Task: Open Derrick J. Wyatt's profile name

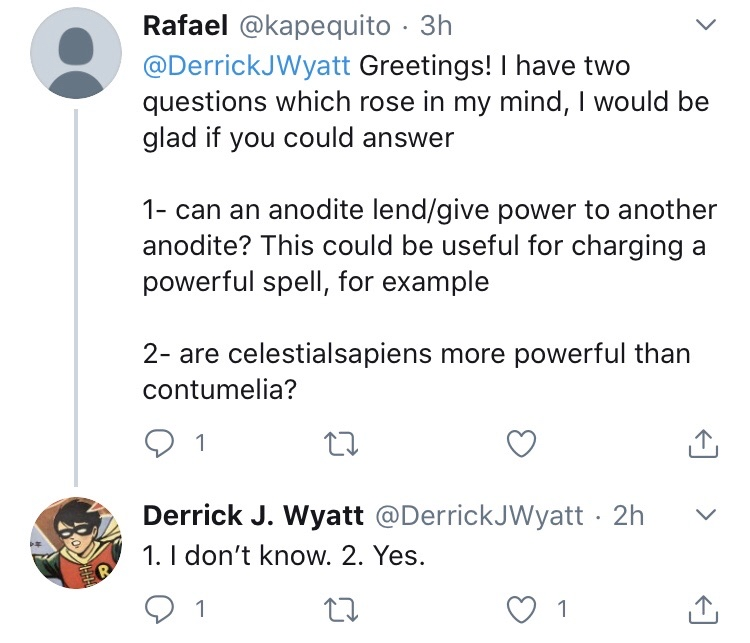Action: point(252,515)
